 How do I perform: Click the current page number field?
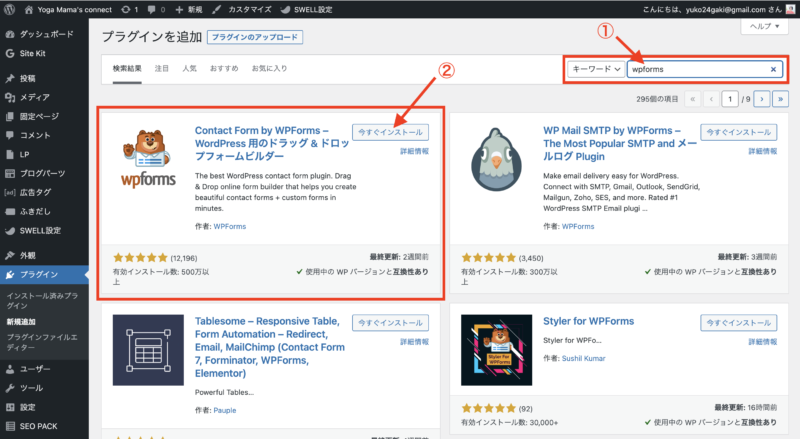click(x=730, y=99)
